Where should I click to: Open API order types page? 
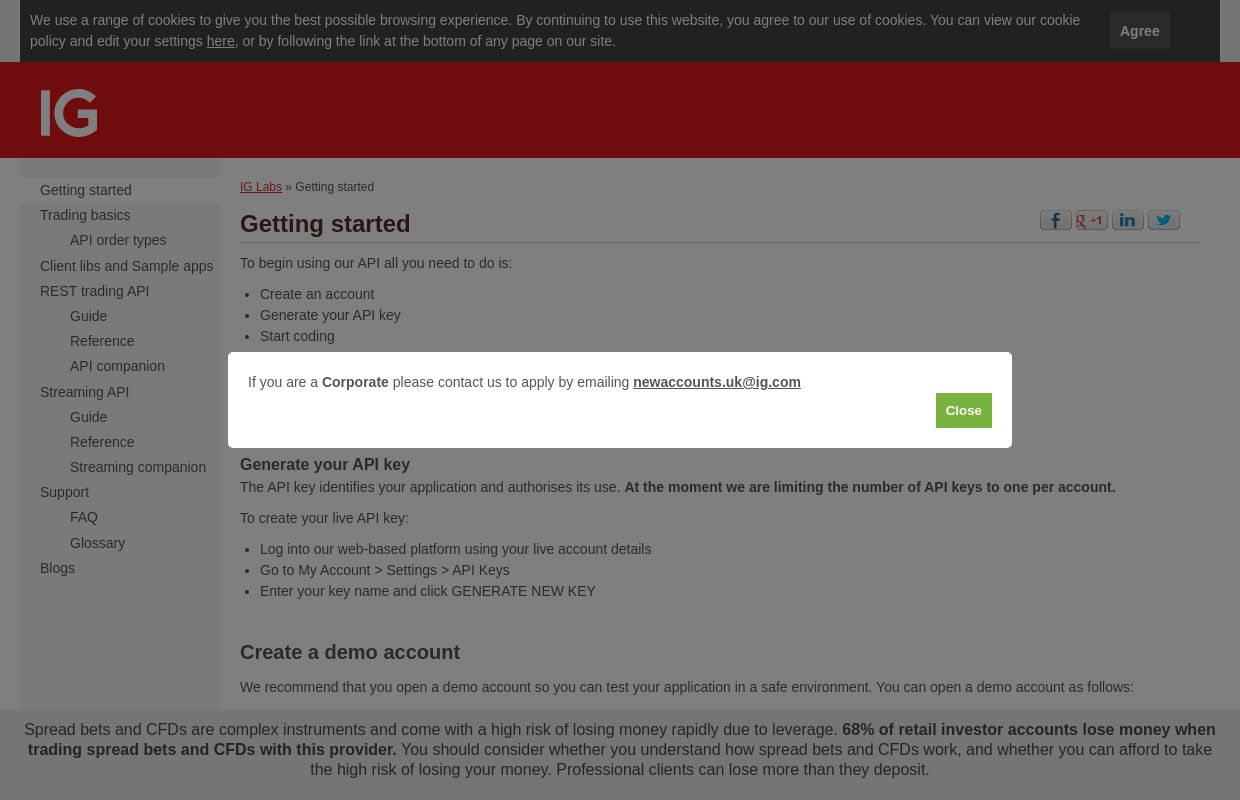118,240
